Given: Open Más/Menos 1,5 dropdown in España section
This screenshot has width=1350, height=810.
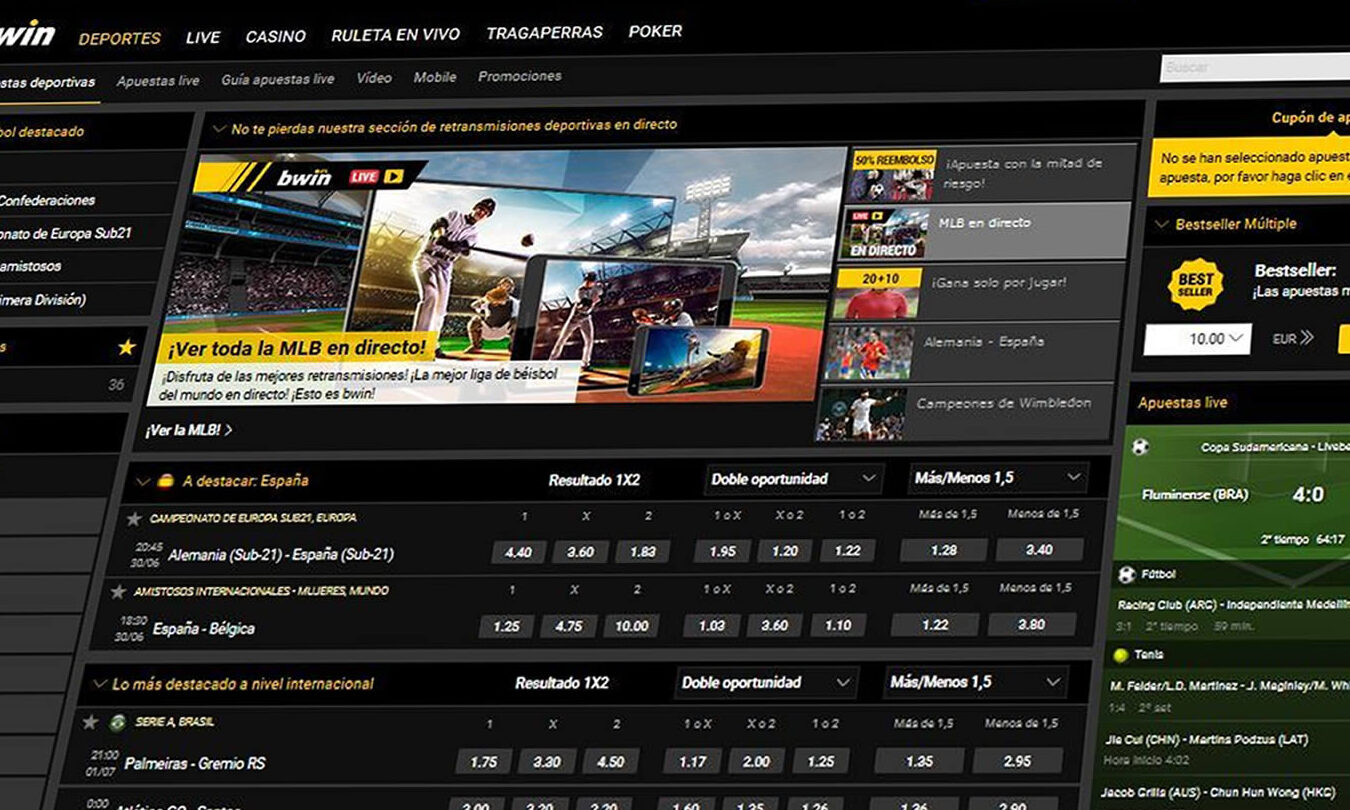Looking at the screenshot, I should [x=999, y=478].
